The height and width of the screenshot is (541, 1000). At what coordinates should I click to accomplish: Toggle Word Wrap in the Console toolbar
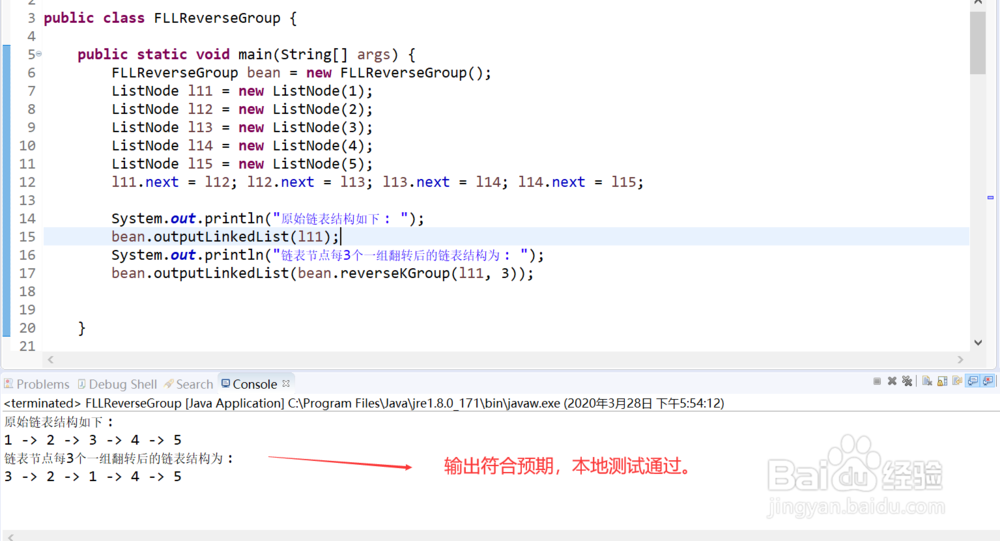957,381
